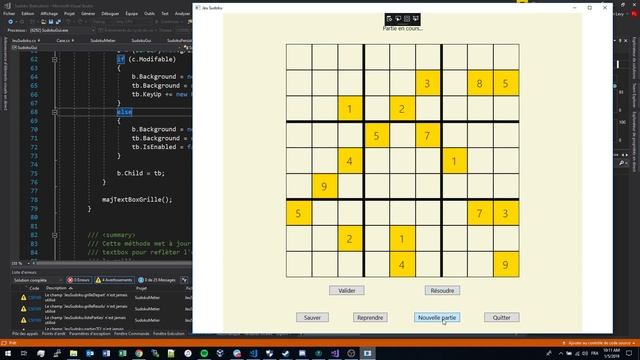This screenshot has height=360, width=640.
Task: Click the third icon in sudoku debug toolbar
Action: coord(407,19)
